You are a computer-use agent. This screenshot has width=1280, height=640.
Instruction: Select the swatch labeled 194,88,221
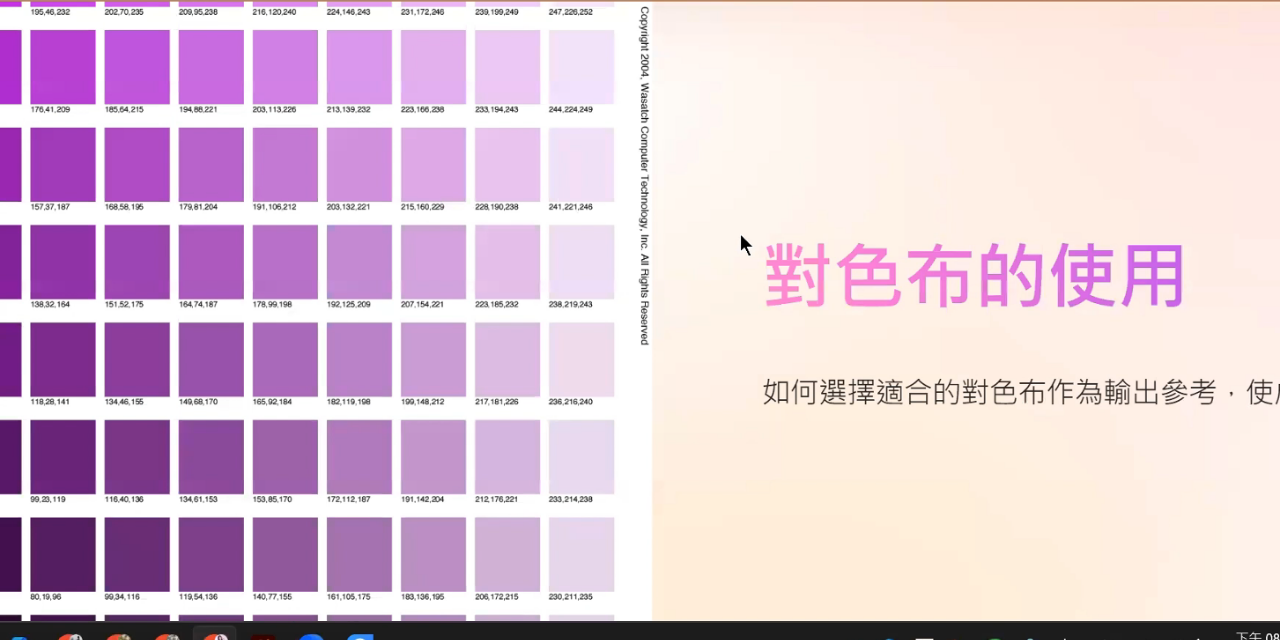pos(211,66)
